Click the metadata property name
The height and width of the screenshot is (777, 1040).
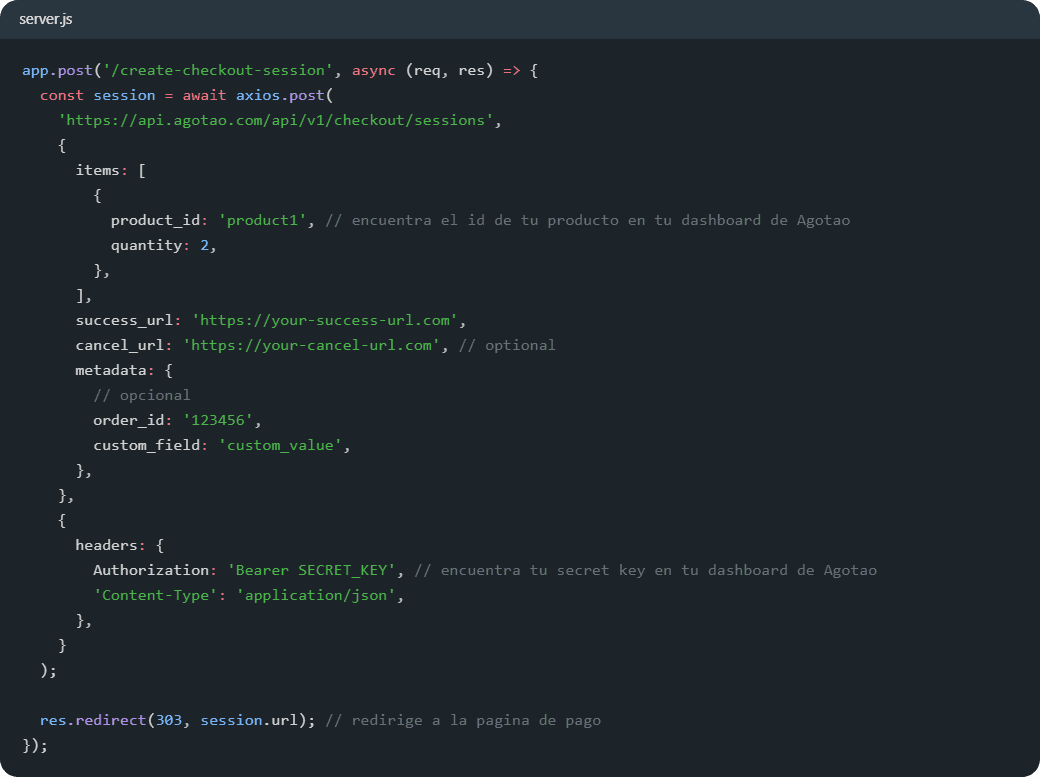[x=111, y=370]
